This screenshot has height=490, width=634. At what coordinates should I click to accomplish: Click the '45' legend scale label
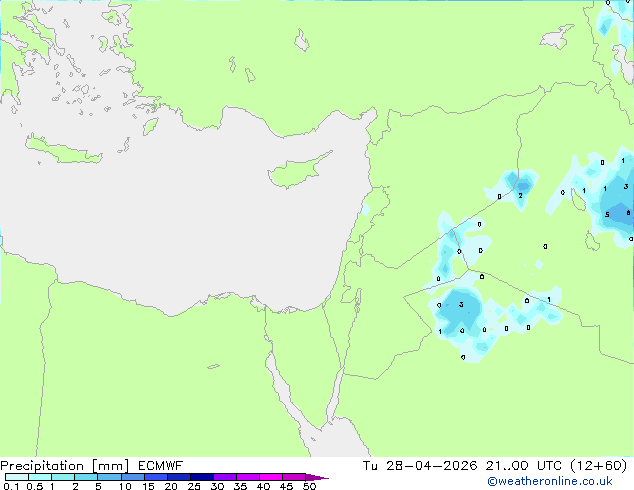click(x=286, y=486)
